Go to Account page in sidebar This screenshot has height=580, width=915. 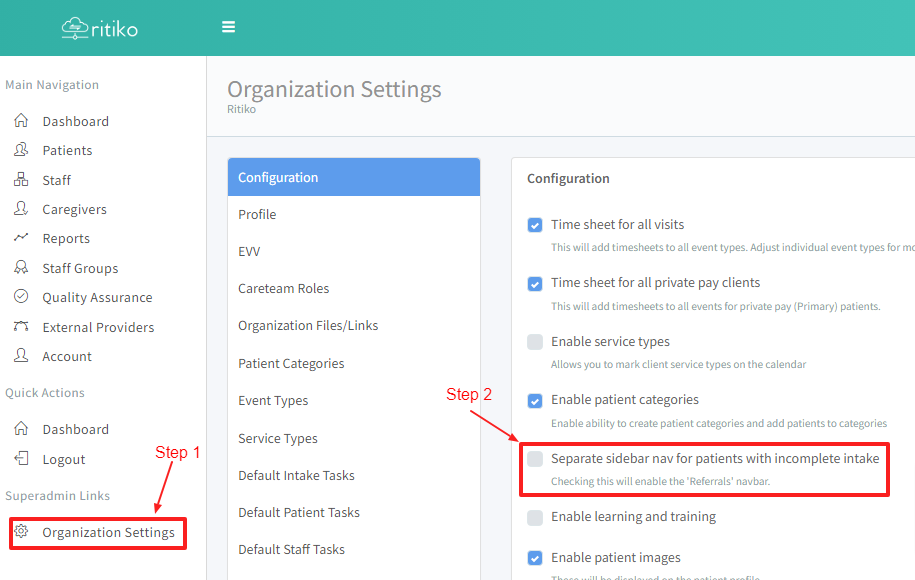click(x=67, y=356)
